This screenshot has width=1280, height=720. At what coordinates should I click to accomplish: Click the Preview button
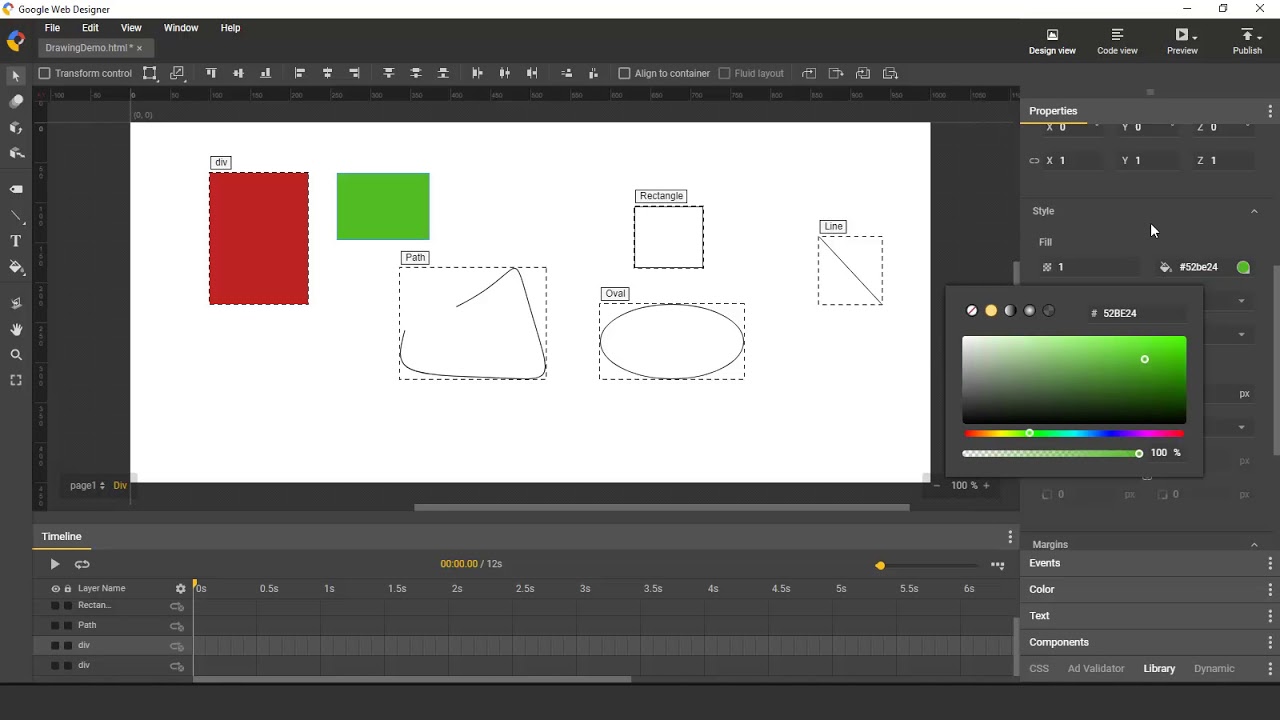pos(1182,40)
